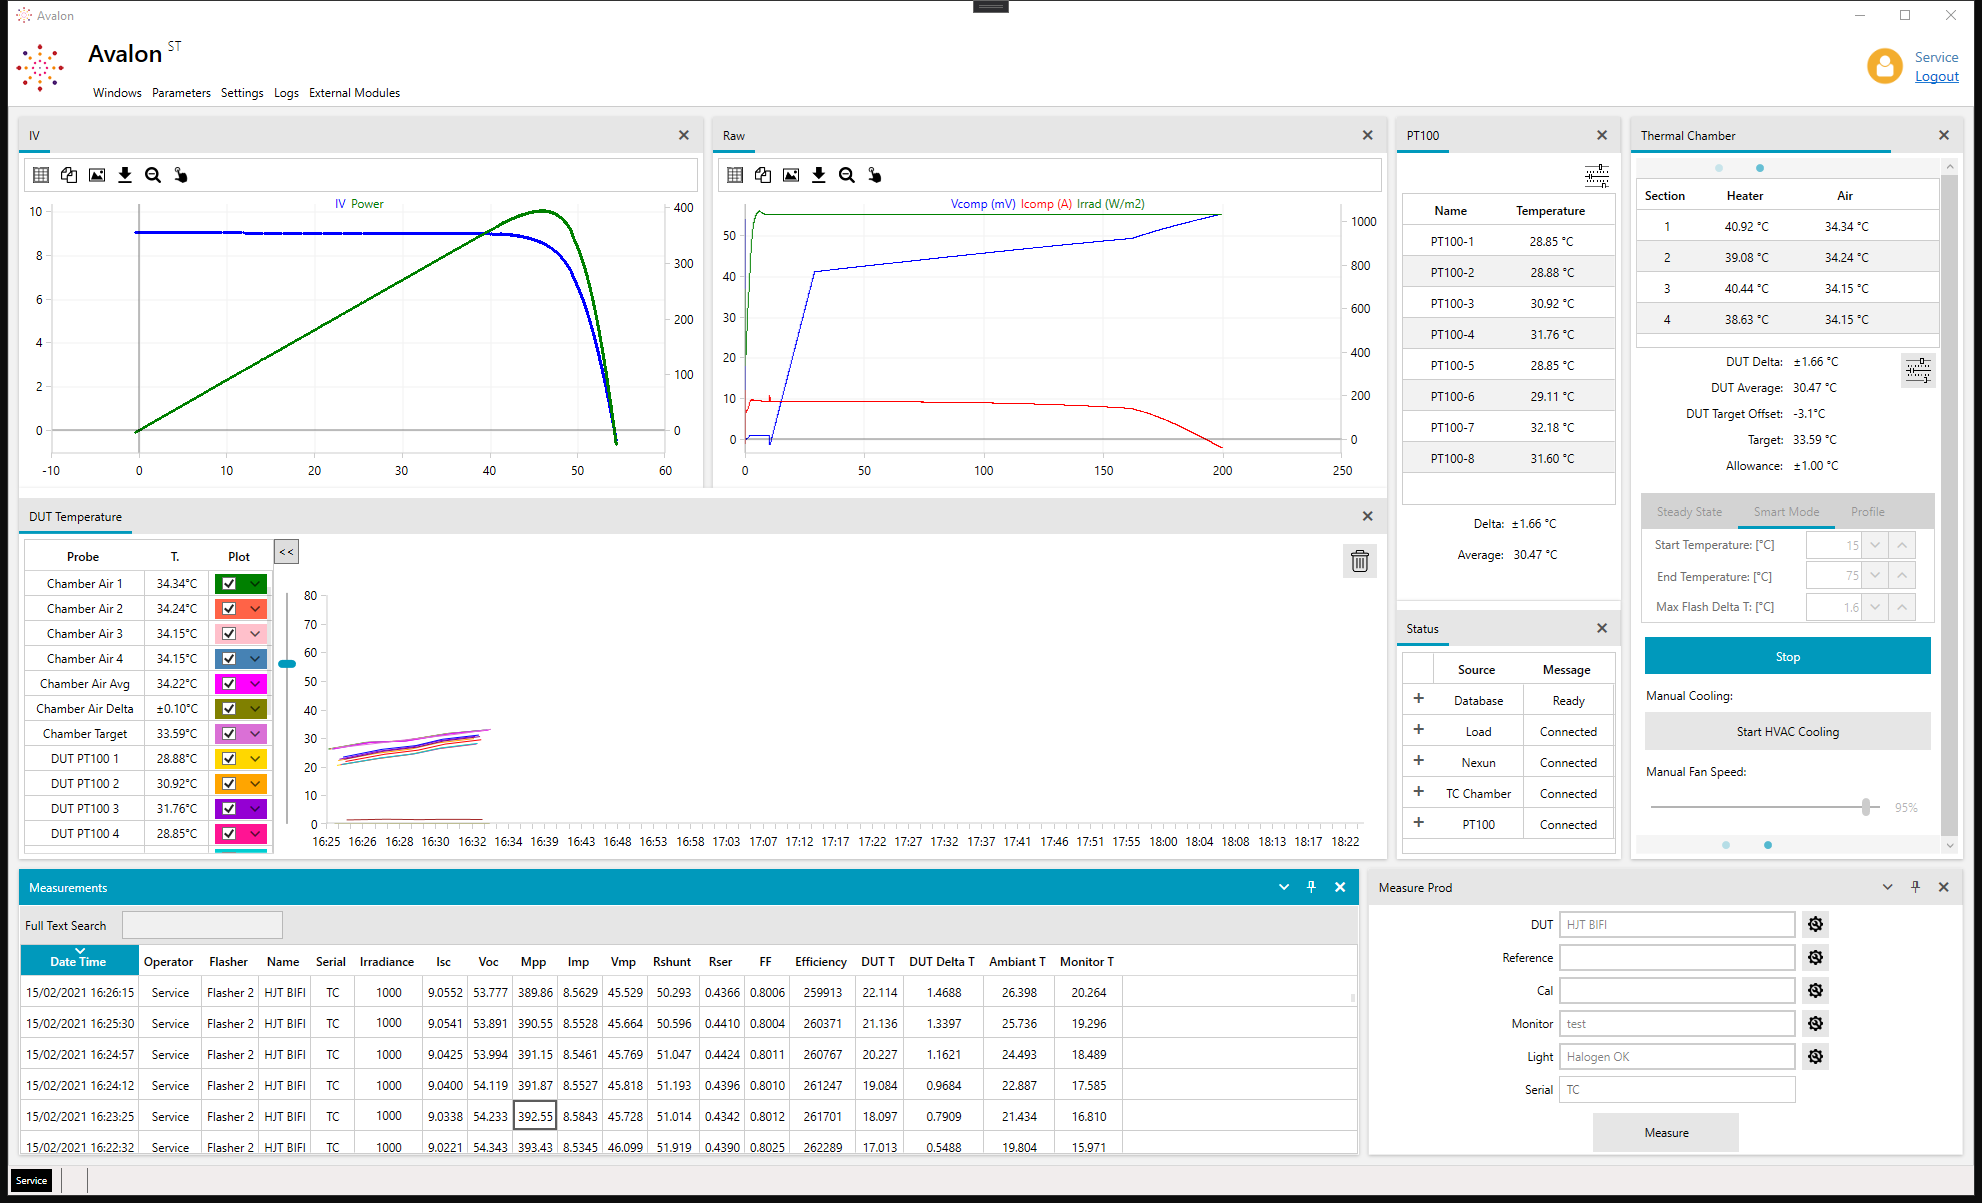This screenshot has height=1203, width=1982.
Task: Expand the Load status row
Action: [x=1418, y=730]
